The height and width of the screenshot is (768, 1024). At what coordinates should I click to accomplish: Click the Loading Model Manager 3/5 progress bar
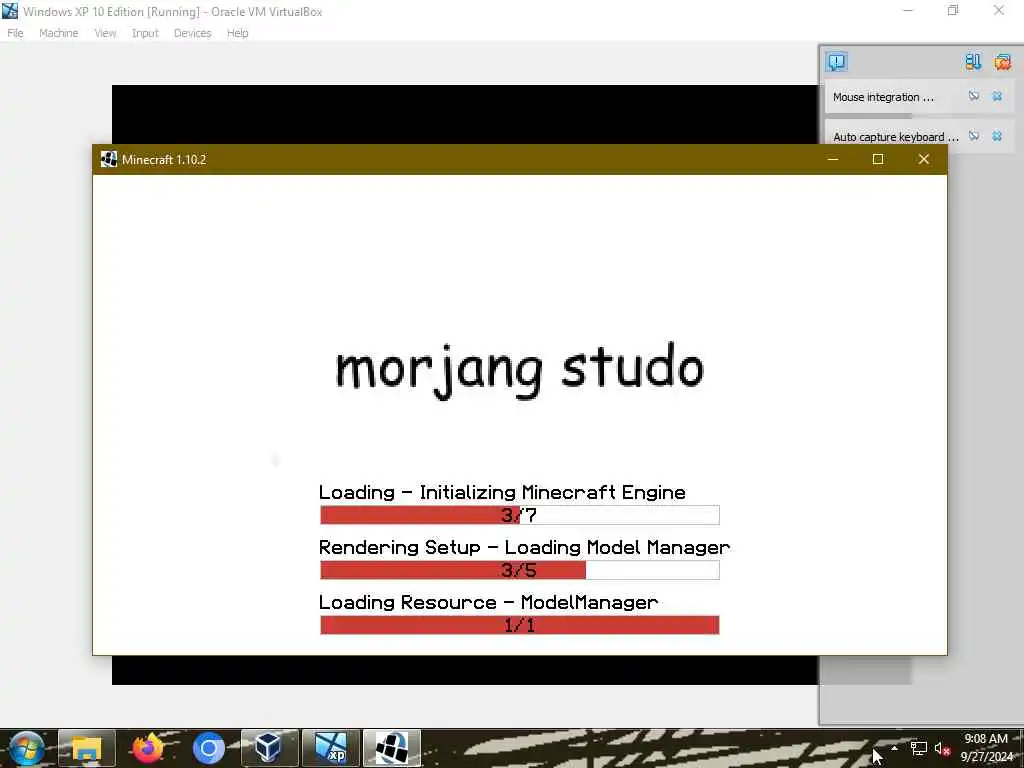point(520,569)
